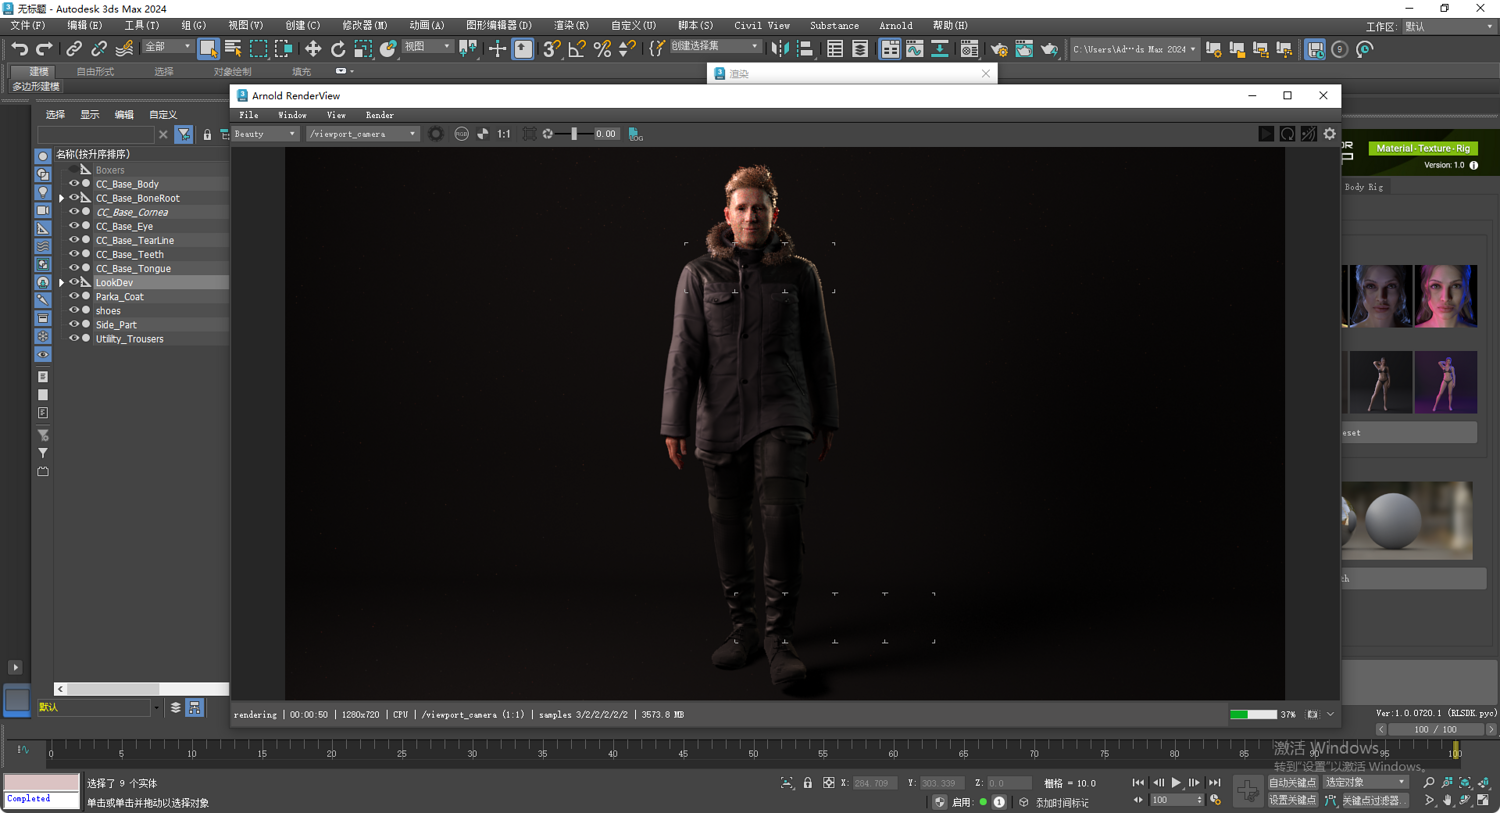
Task: Open the Render Setup teapot icon
Action: pos(999,49)
